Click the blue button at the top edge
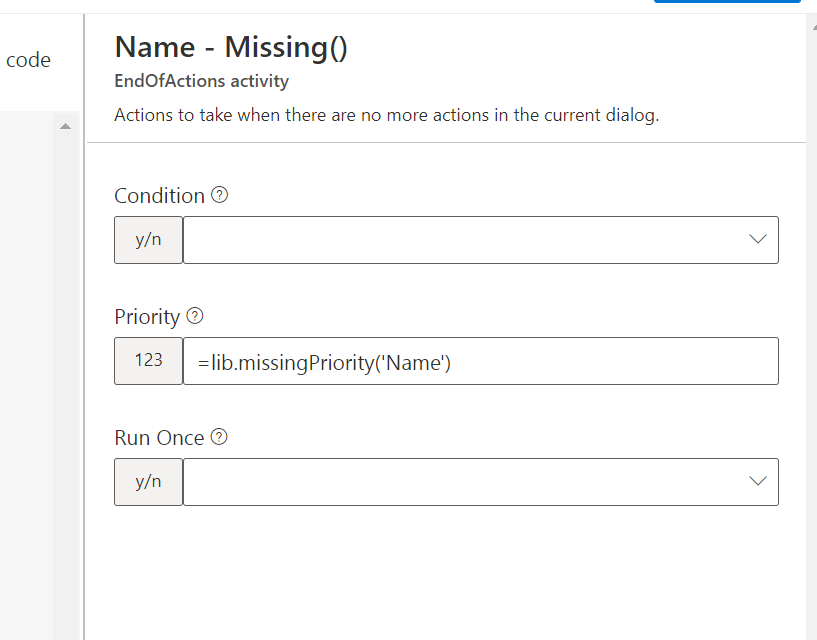Screen dimensions: 817x640 coord(727,2)
